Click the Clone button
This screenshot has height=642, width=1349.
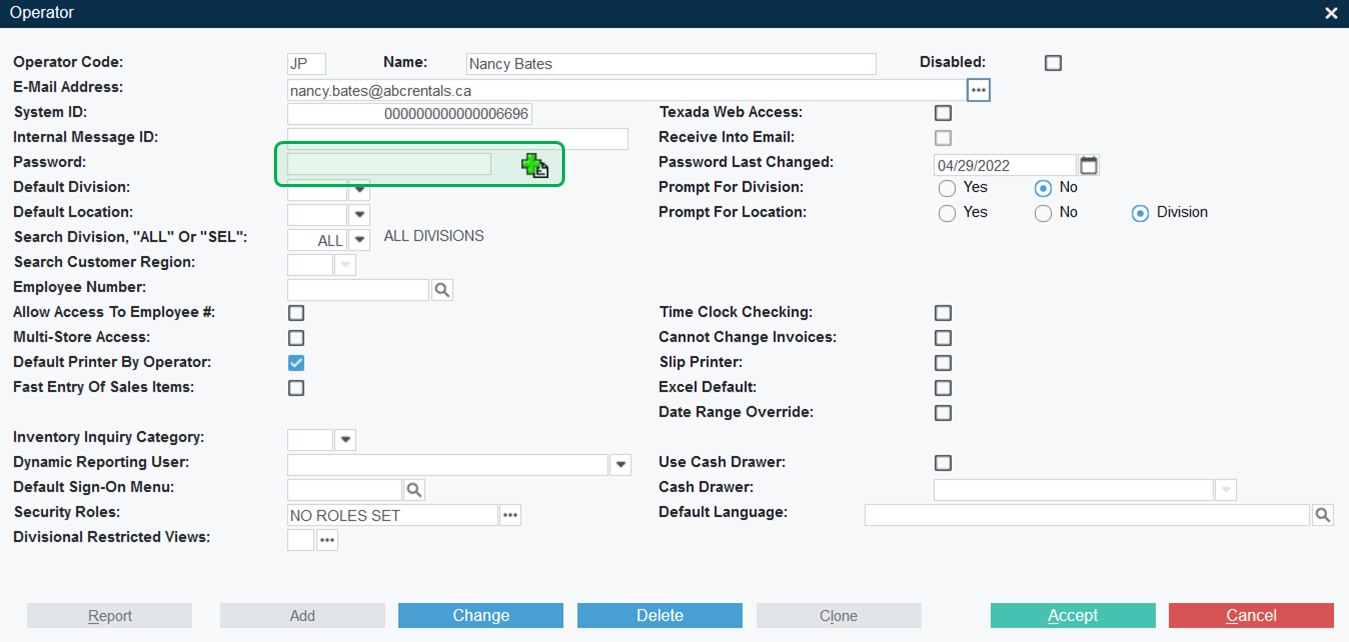tap(839, 616)
